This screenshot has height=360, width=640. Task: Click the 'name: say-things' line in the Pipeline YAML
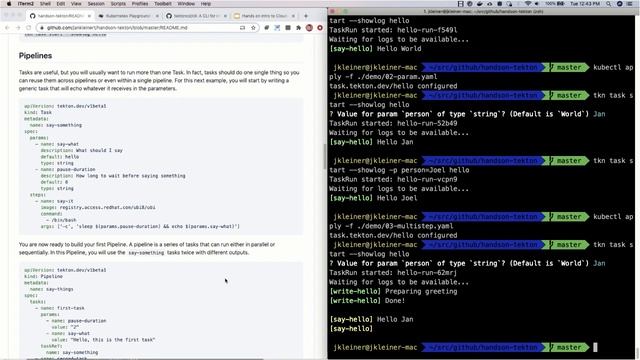point(51,289)
